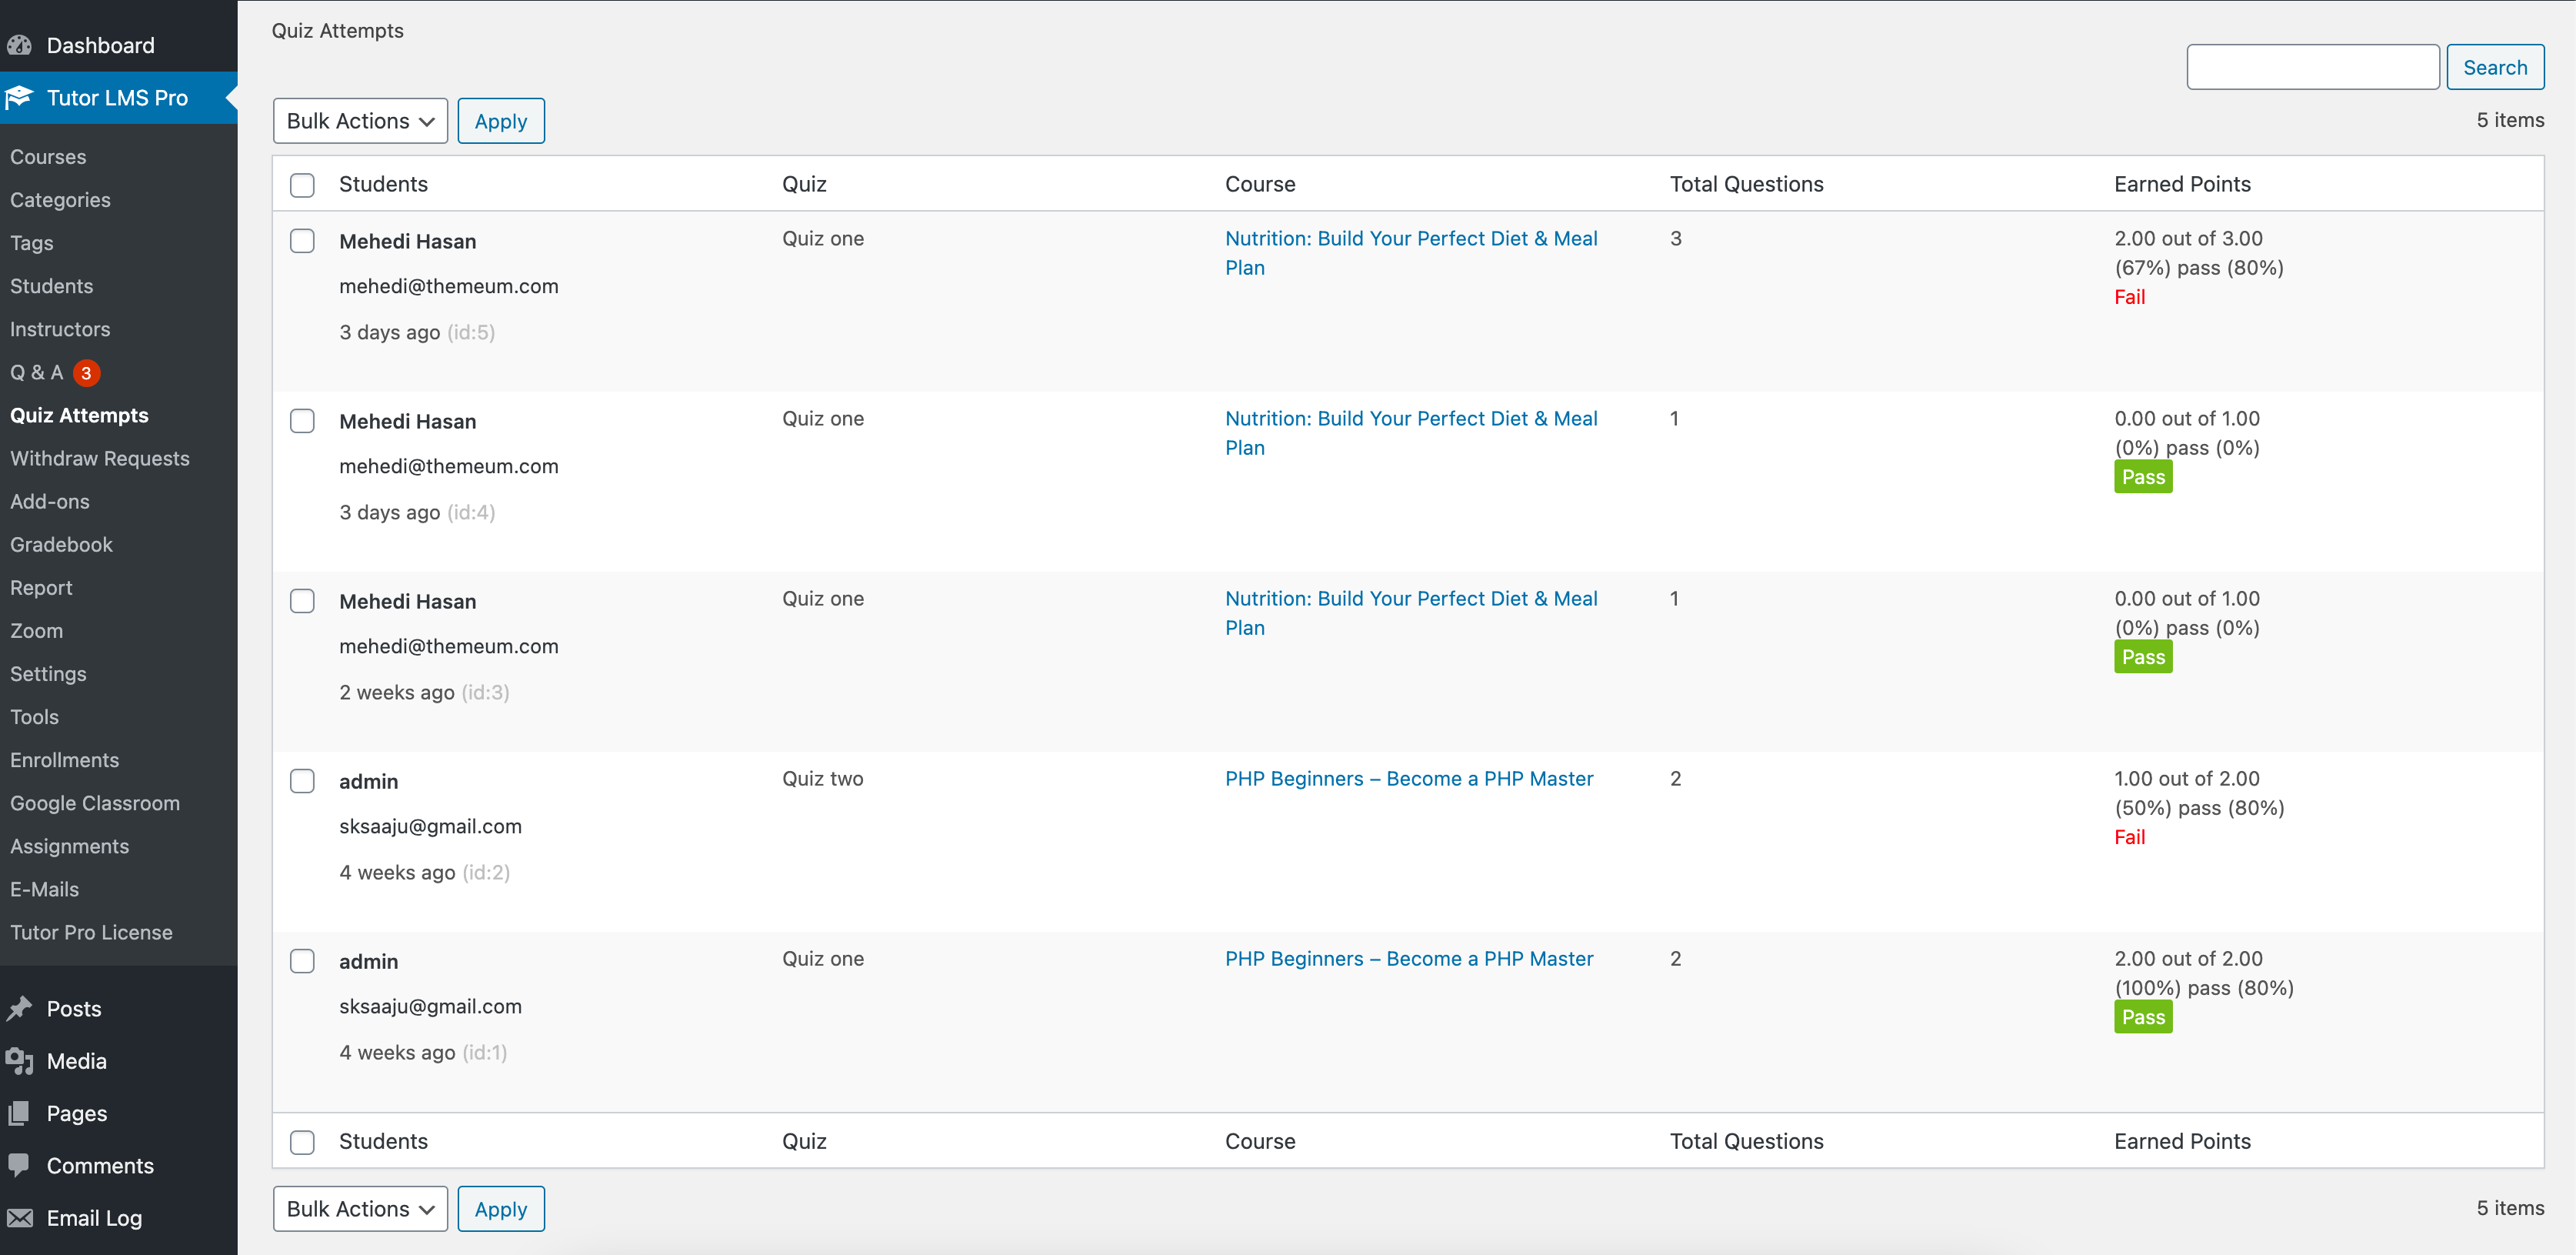The width and height of the screenshot is (2576, 1255).
Task: Check the admin Quiz two attempt checkbox
Action: tap(302, 781)
